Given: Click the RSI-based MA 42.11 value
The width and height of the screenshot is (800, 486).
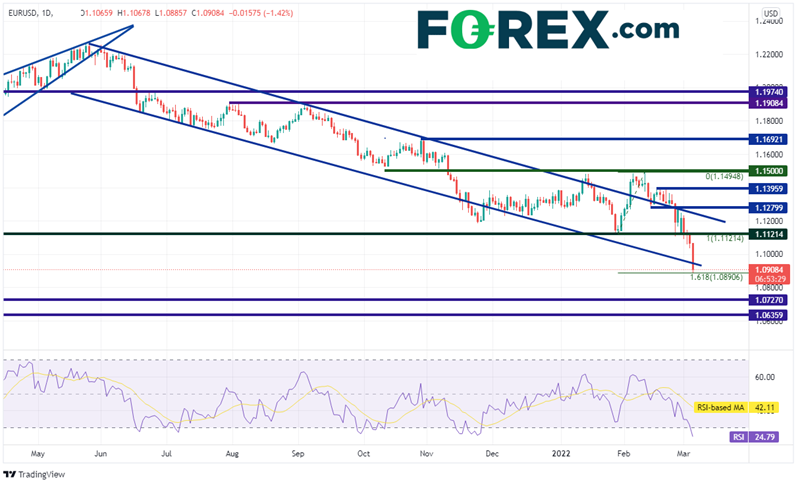Looking at the screenshot, I should point(764,407).
